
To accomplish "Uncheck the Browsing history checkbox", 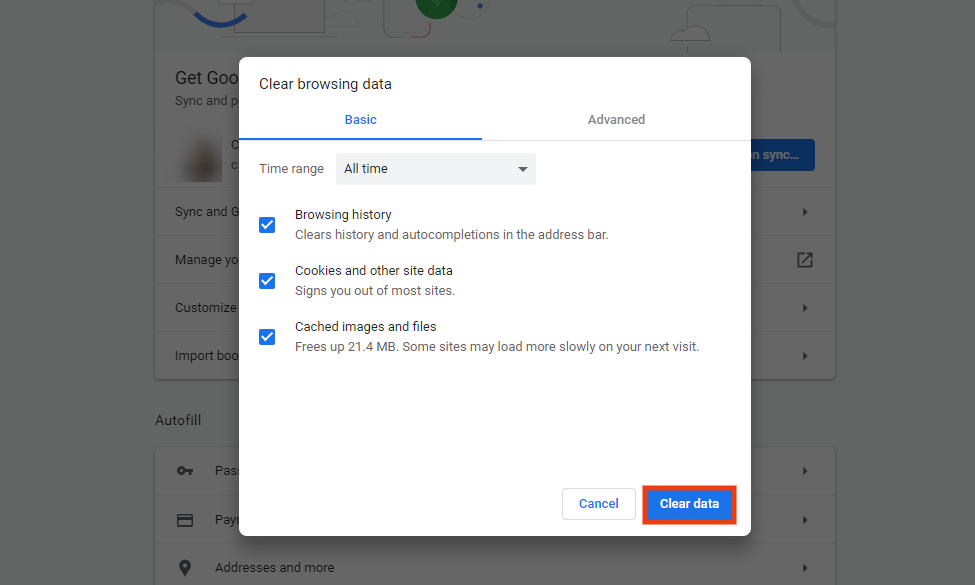I will coord(267,225).
